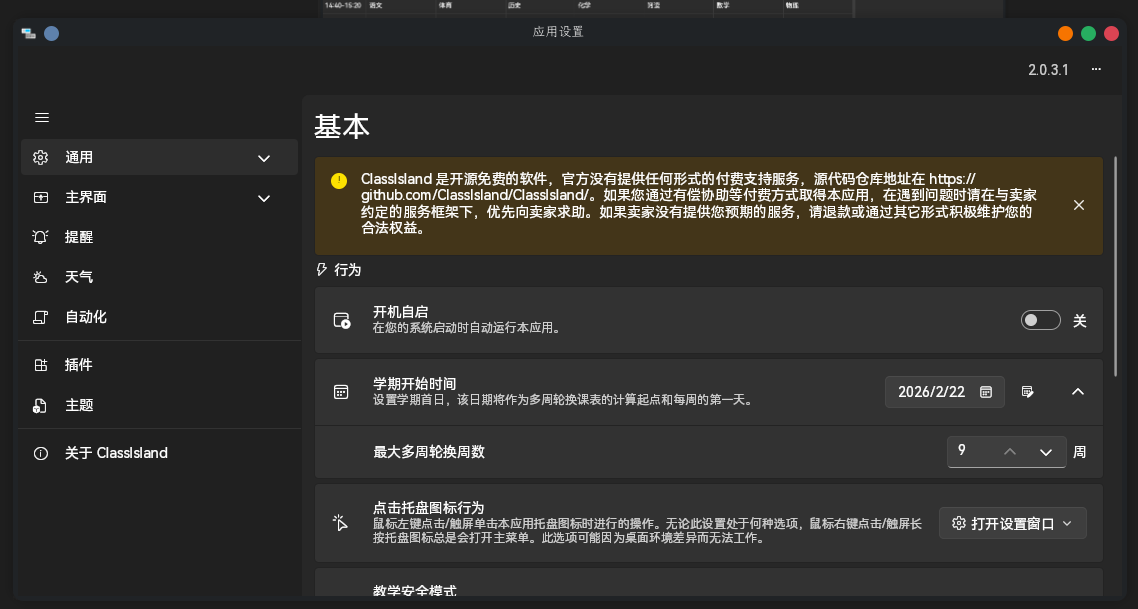The height and width of the screenshot is (609, 1138).
Task: Open the three-dots more options menu
Action: [1096, 70]
